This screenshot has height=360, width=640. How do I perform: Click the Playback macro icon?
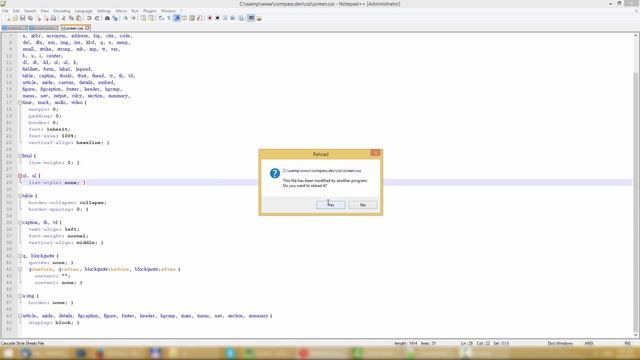click(225, 18)
